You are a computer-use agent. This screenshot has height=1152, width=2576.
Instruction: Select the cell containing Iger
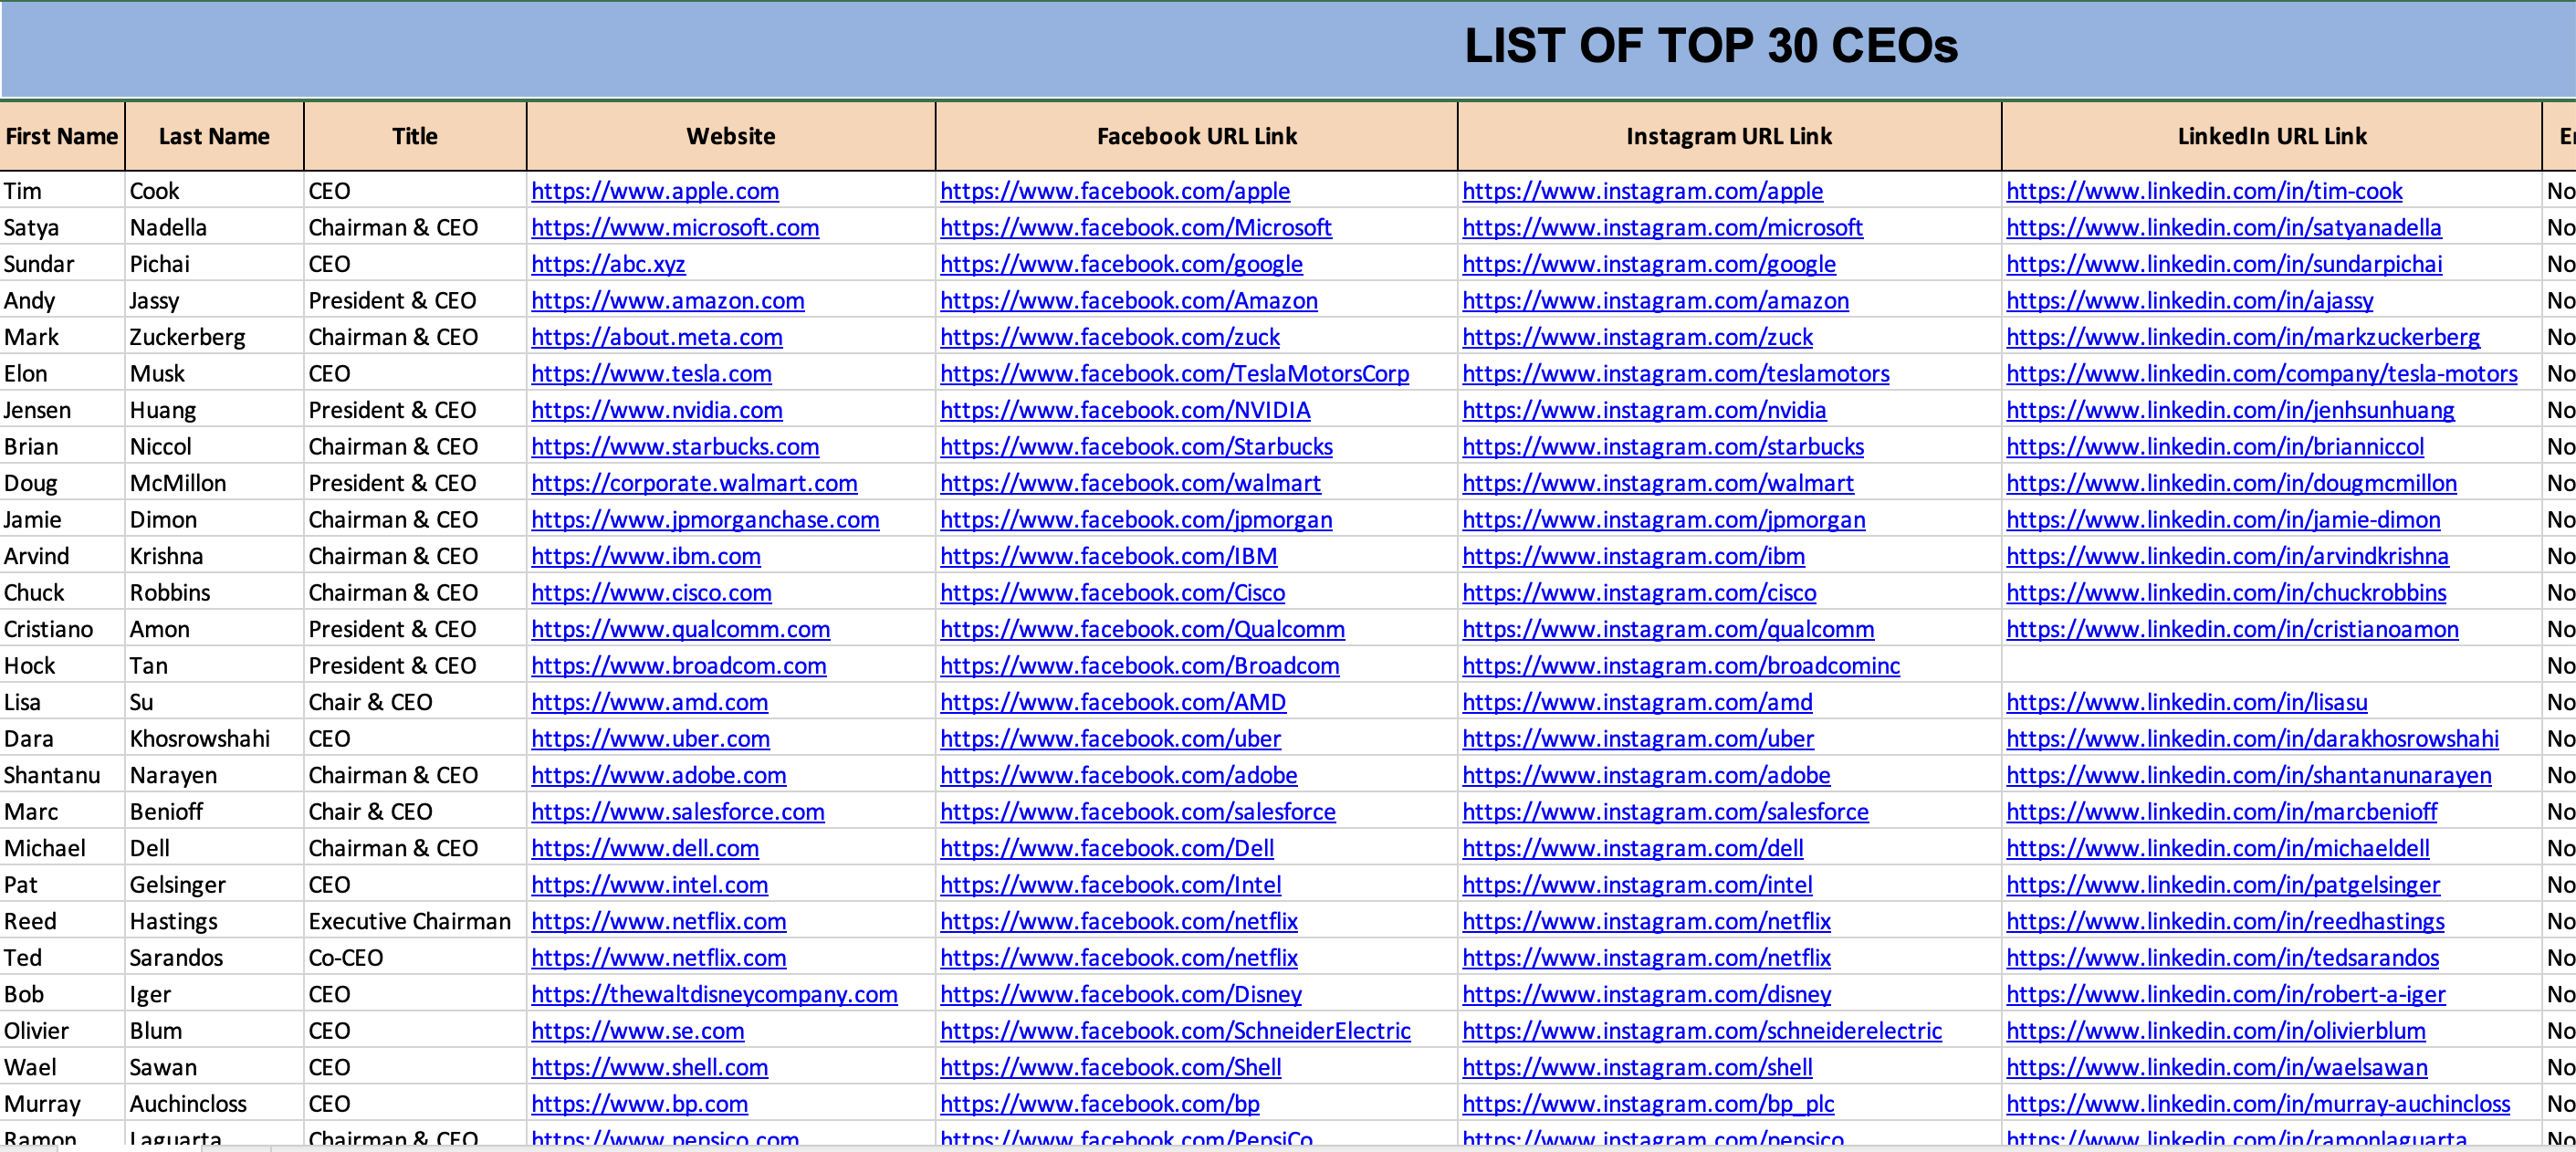point(214,994)
